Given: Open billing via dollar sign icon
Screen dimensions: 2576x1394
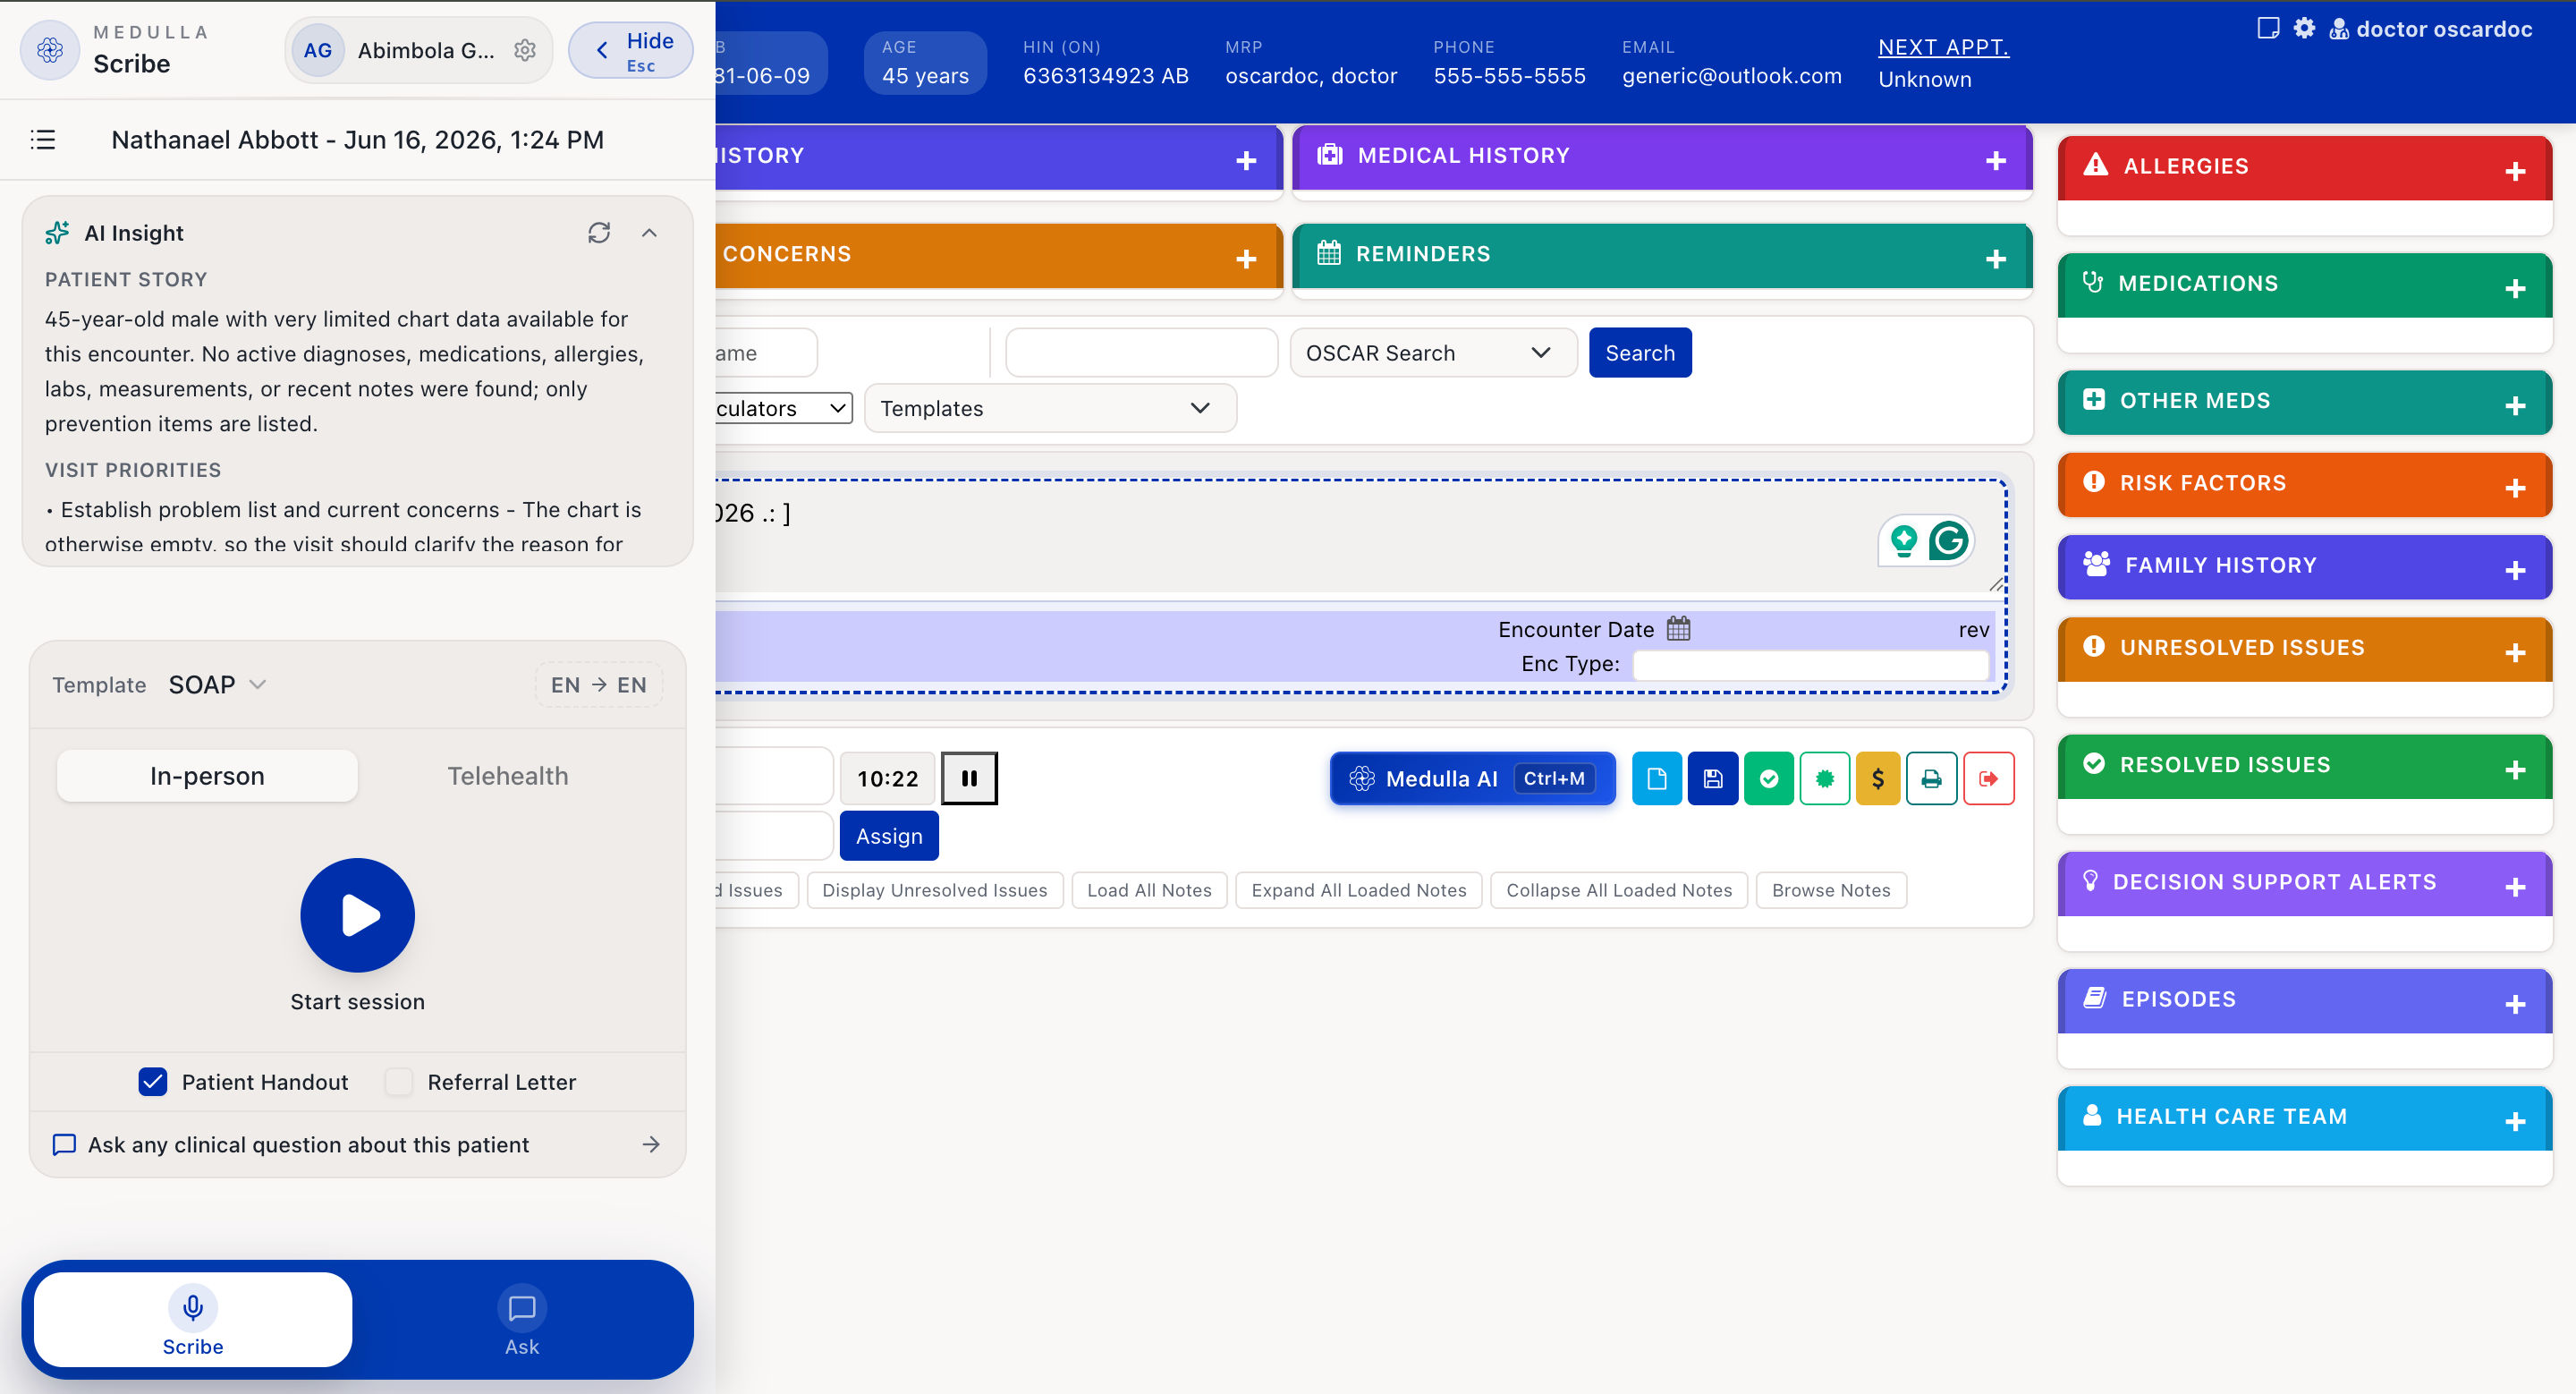Looking at the screenshot, I should (1878, 778).
